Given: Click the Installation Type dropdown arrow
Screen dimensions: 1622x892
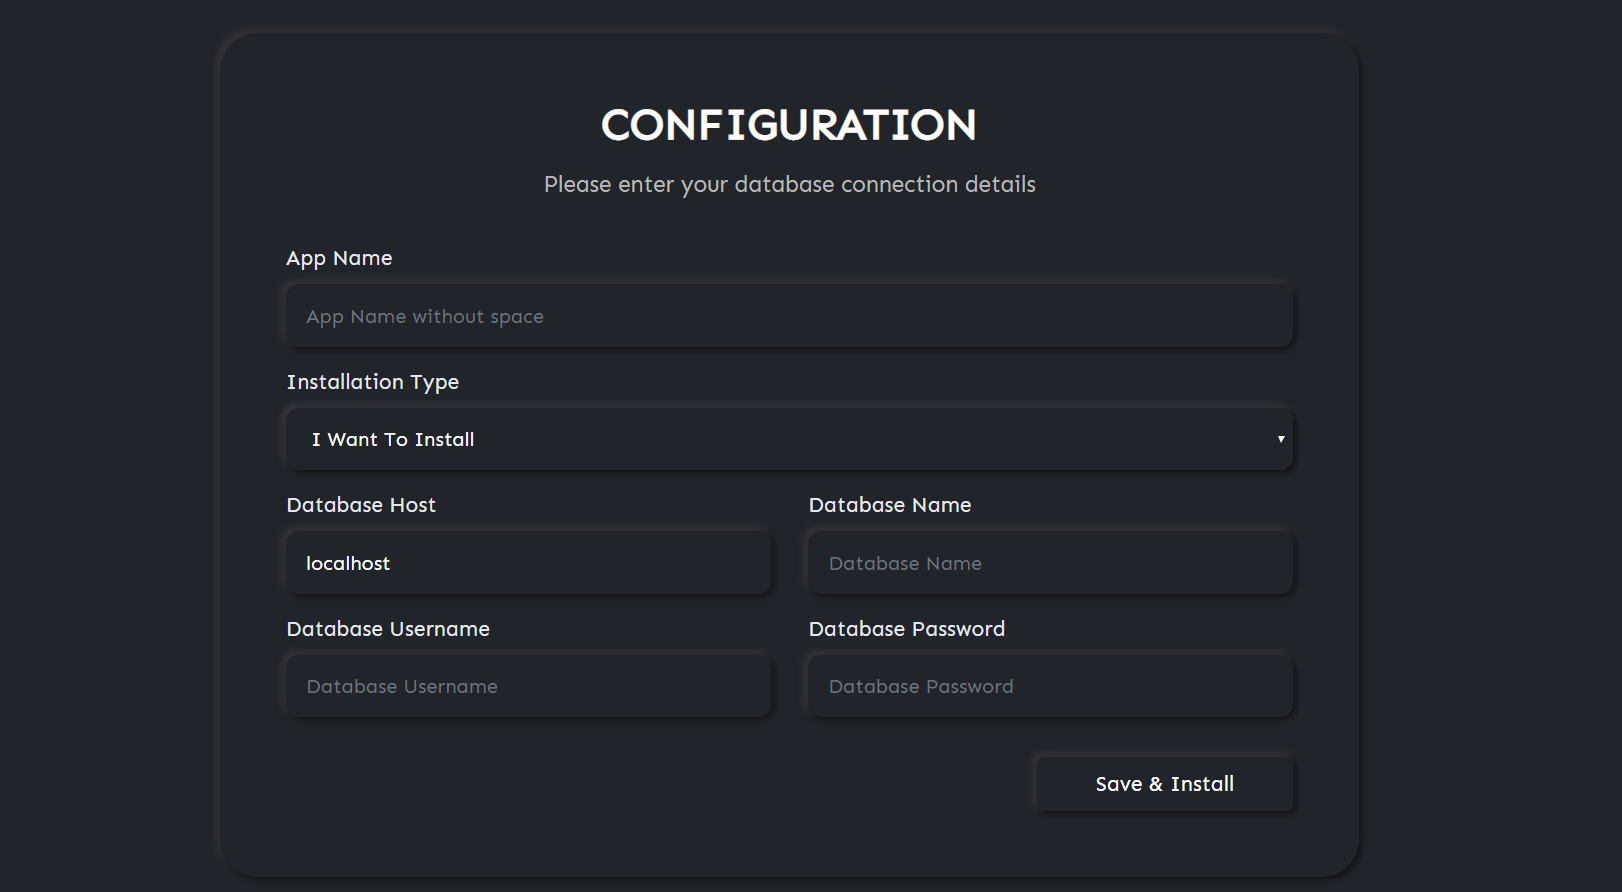Looking at the screenshot, I should tap(1280, 440).
